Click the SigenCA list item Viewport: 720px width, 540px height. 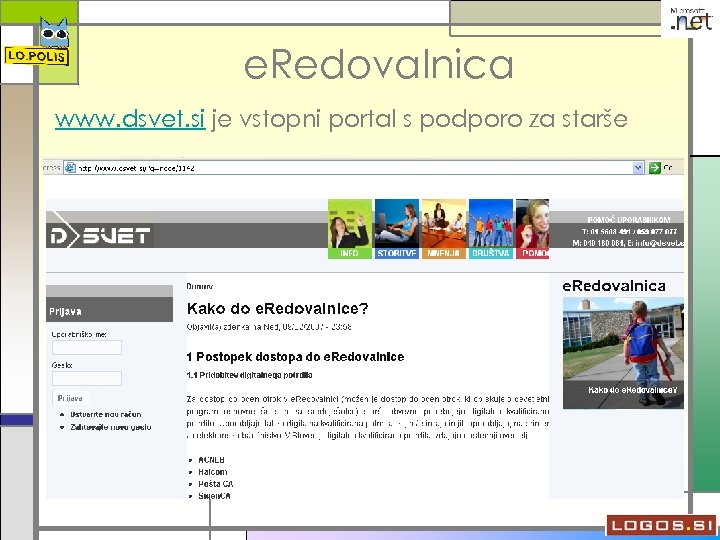click(214, 496)
